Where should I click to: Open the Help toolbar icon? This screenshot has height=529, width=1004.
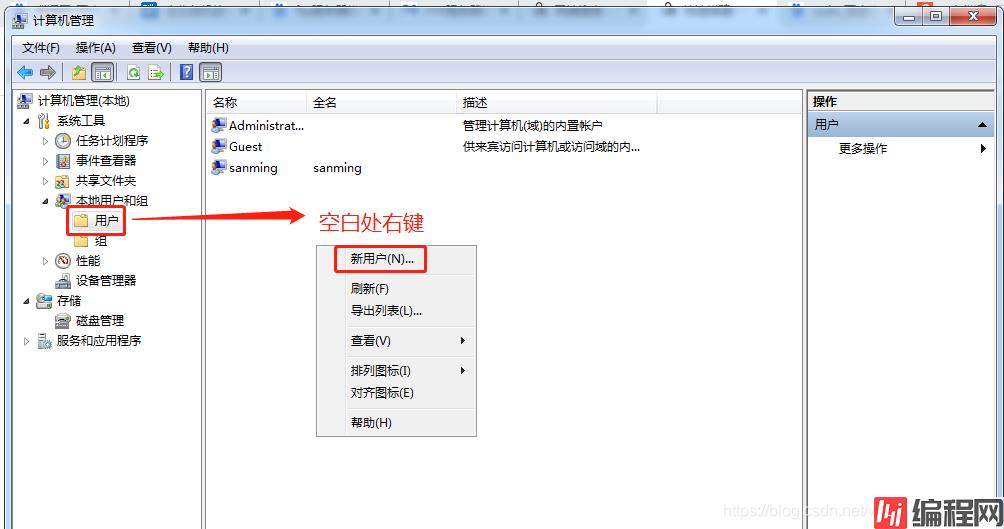(x=186, y=72)
